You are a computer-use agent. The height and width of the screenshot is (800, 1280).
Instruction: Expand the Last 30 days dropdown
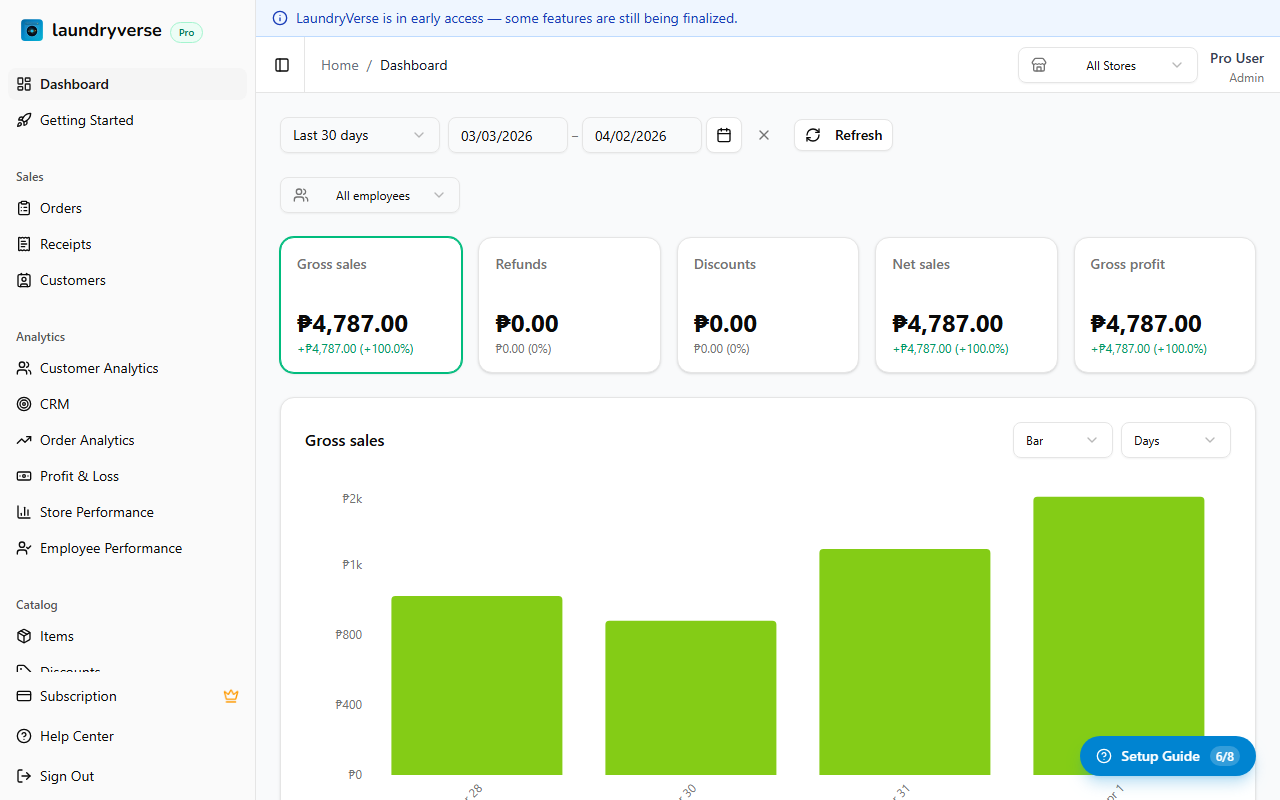(x=359, y=135)
